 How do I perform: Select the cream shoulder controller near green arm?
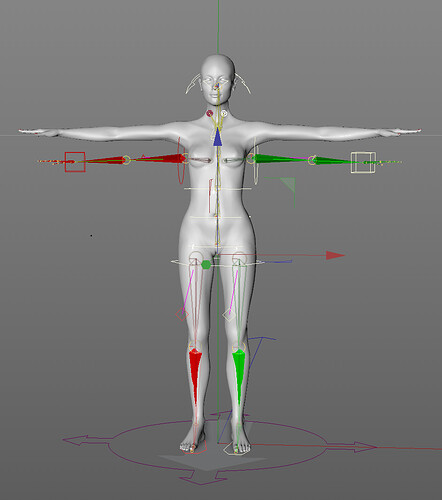256,160
